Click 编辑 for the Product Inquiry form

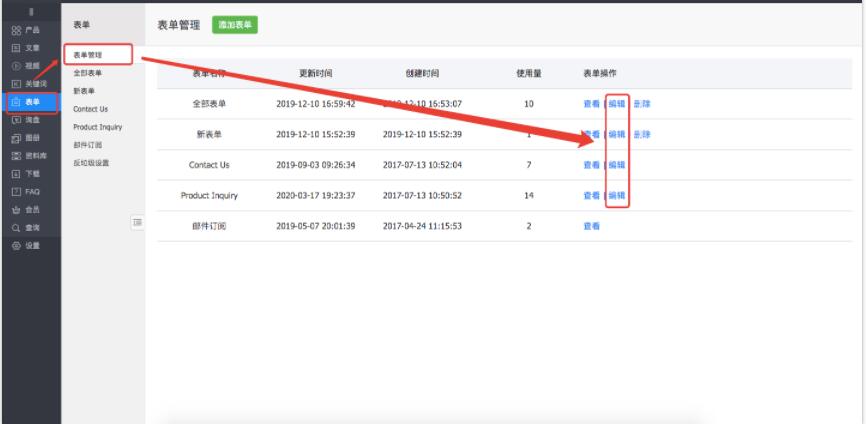tap(617, 196)
